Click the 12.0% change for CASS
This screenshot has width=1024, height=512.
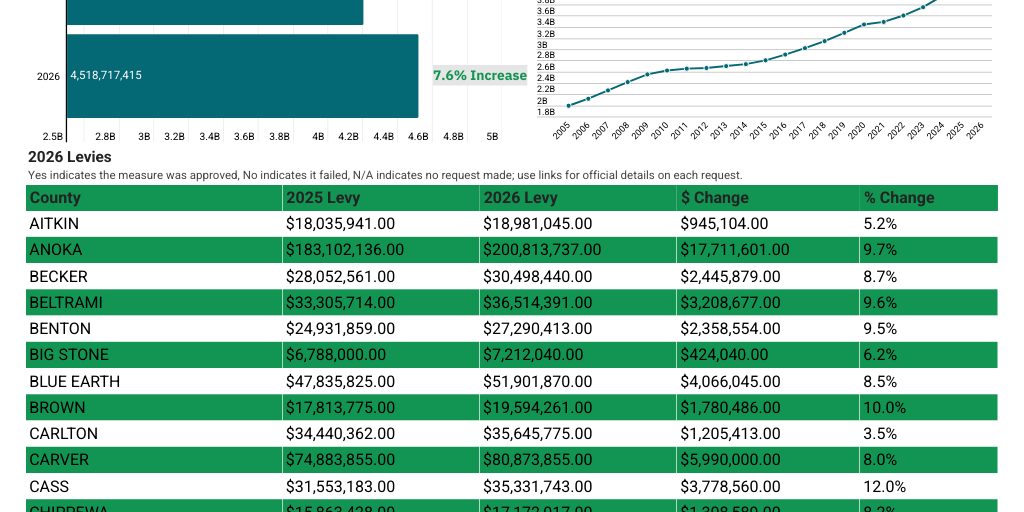tap(929, 486)
